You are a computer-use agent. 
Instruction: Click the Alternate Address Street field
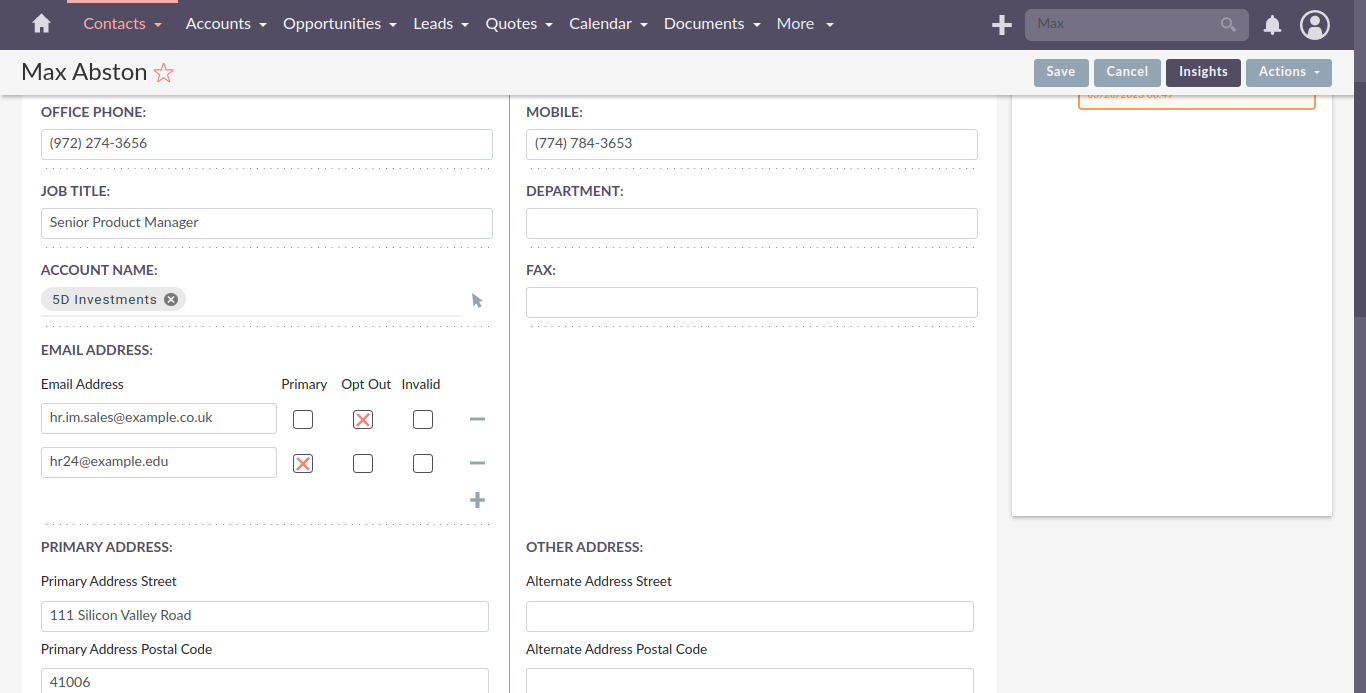point(750,616)
